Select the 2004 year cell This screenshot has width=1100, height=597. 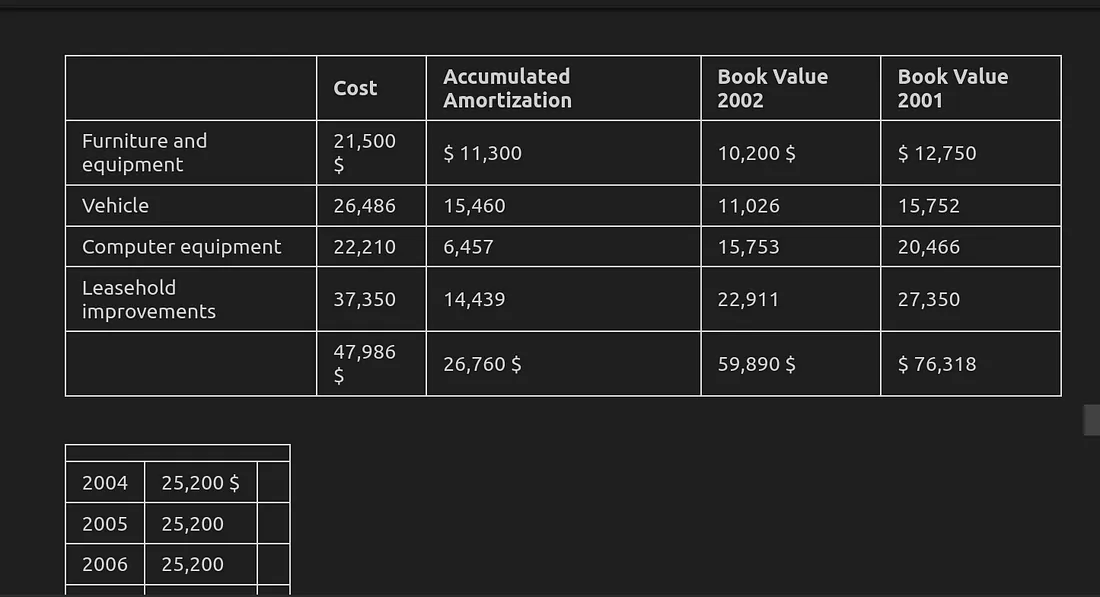pos(105,483)
